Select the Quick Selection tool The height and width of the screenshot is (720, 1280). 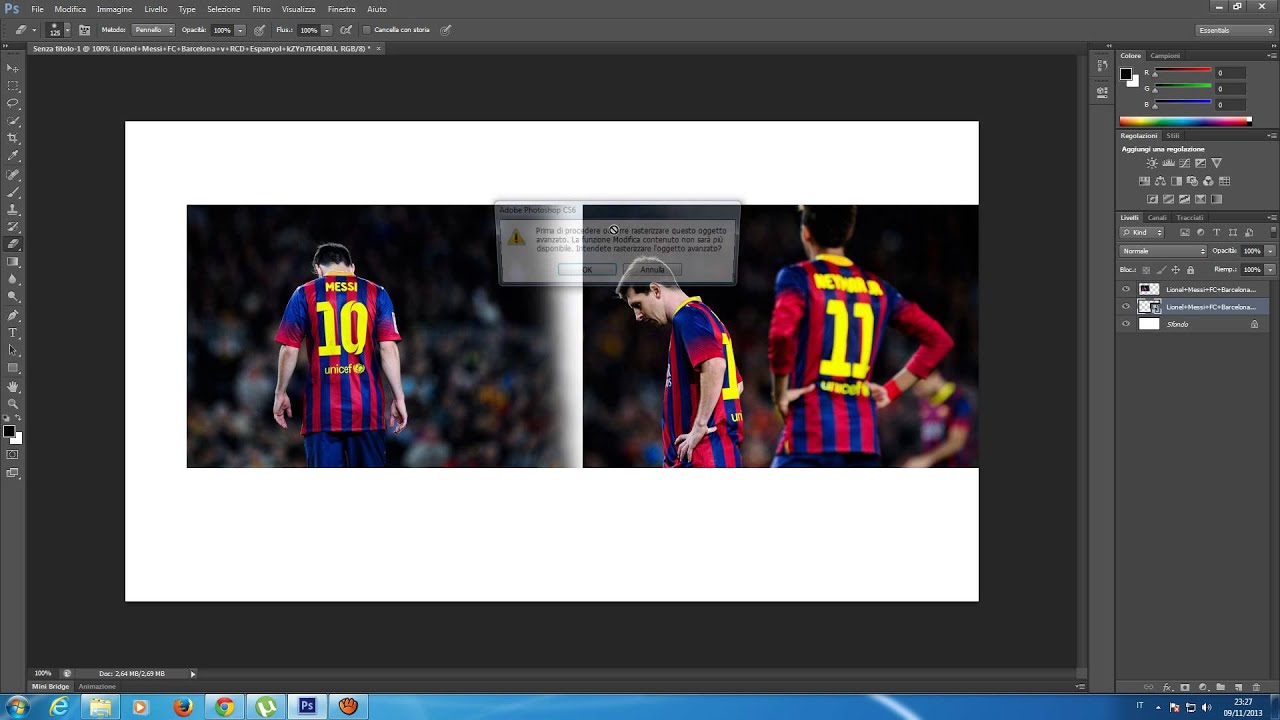pos(13,121)
